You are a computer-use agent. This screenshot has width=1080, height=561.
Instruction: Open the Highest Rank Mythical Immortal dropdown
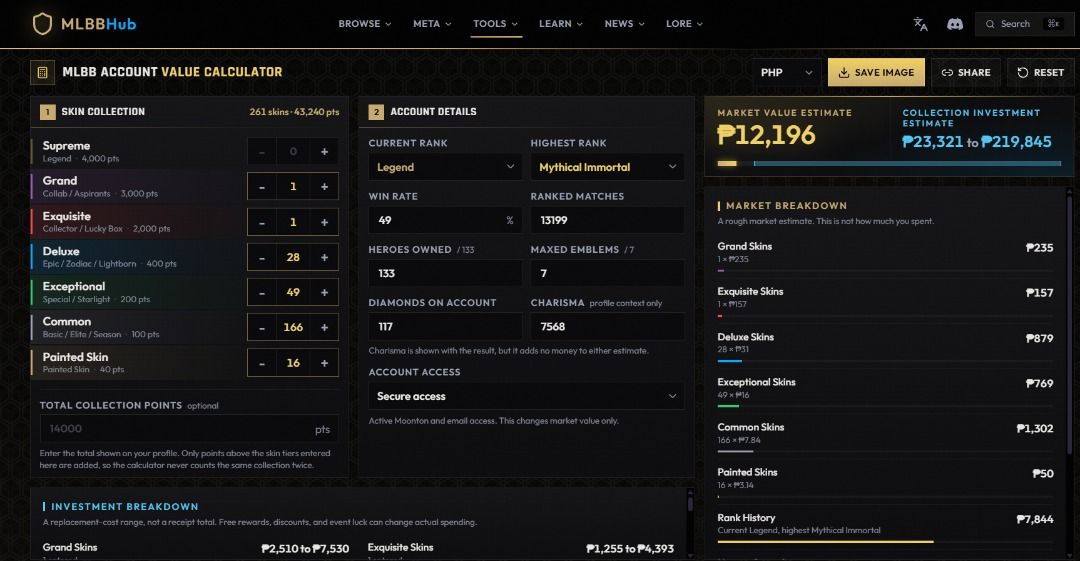click(608, 167)
